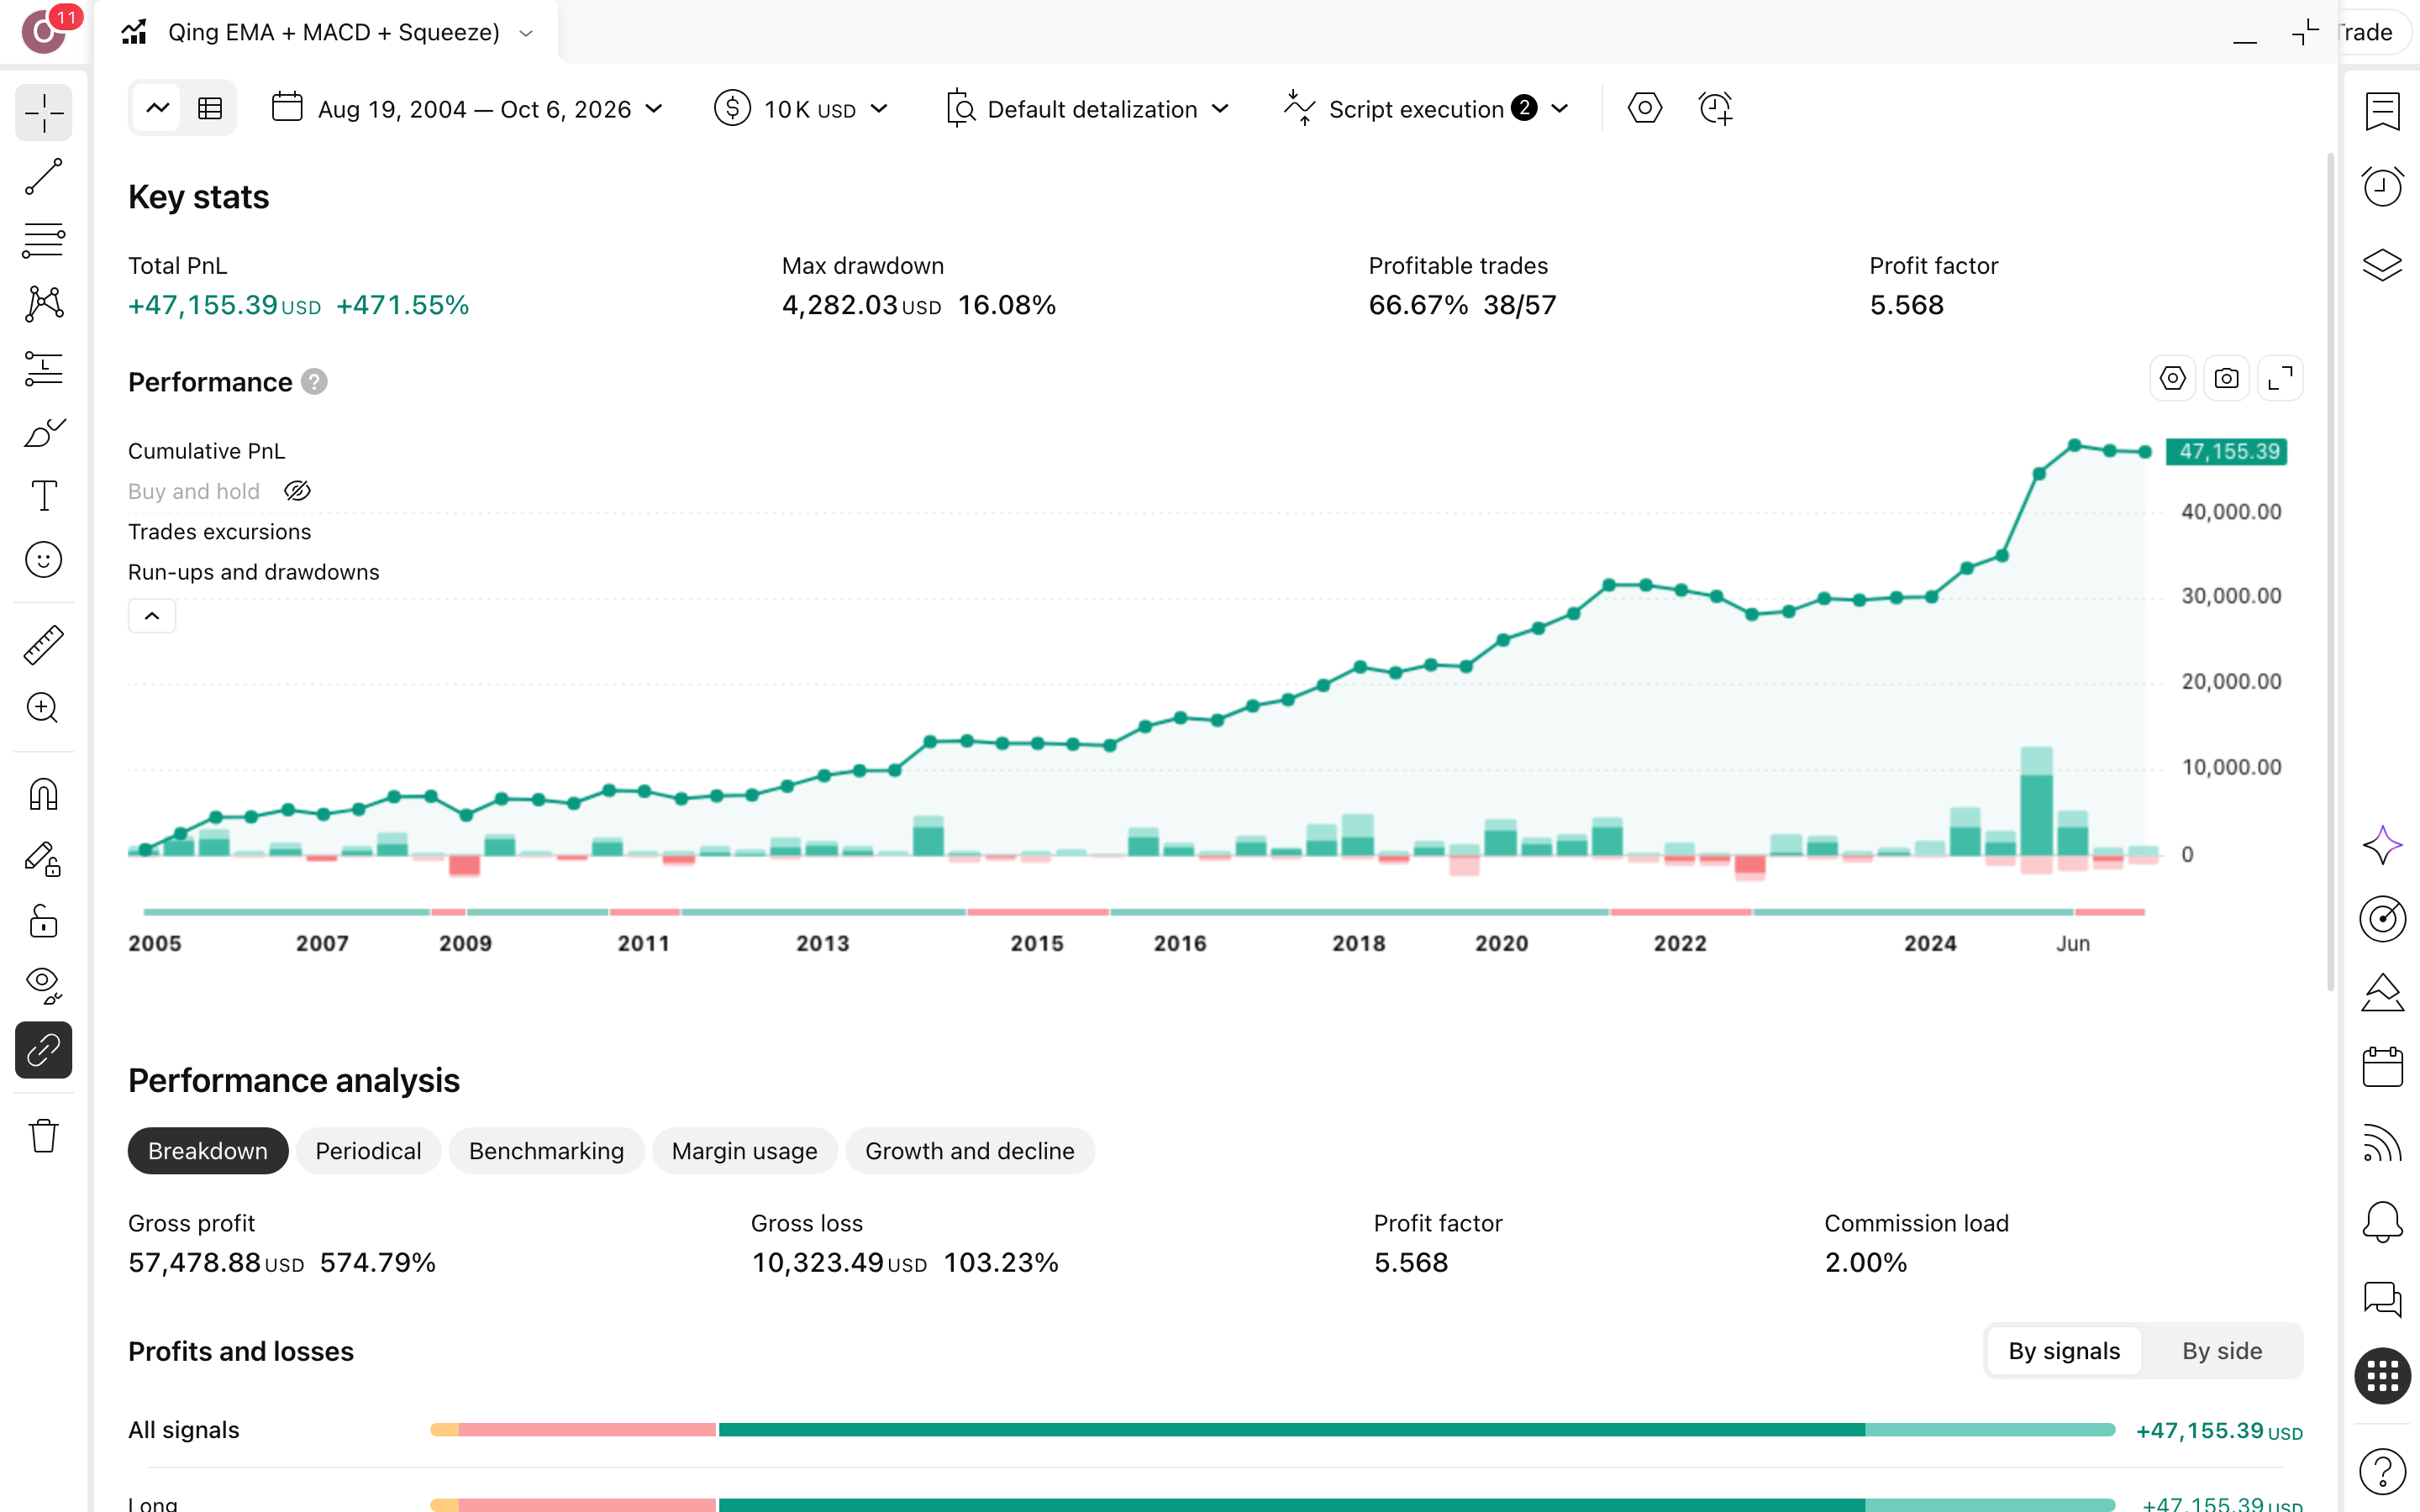Image resolution: width=2420 pixels, height=1512 pixels.
Task: Toggle lock all drawings
Action: coord(44,922)
